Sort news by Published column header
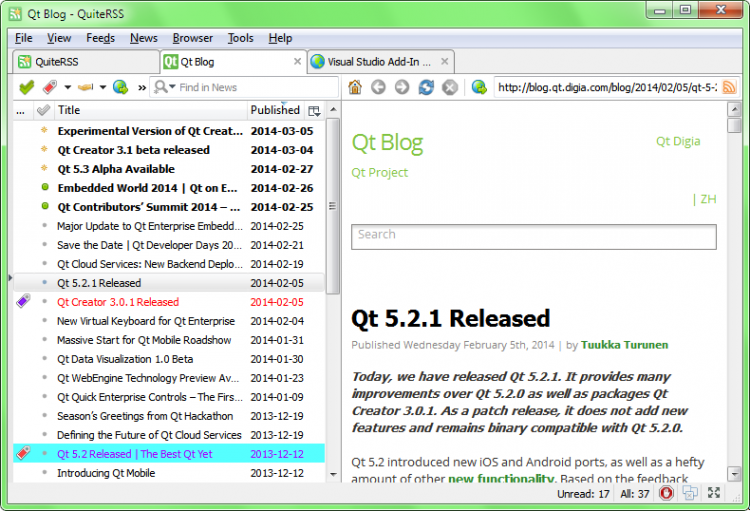The height and width of the screenshot is (511, 750). click(x=275, y=110)
